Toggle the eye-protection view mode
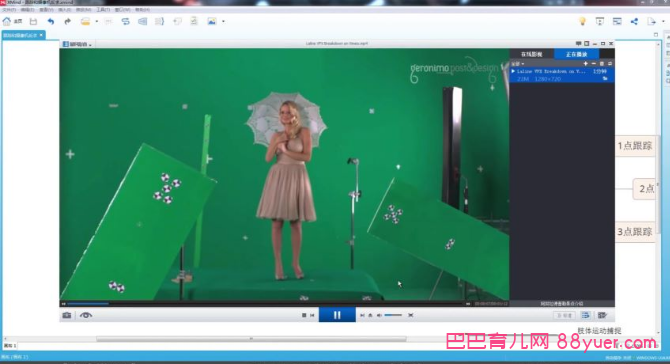This screenshot has height=364, width=670. click(x=86, y=315)
